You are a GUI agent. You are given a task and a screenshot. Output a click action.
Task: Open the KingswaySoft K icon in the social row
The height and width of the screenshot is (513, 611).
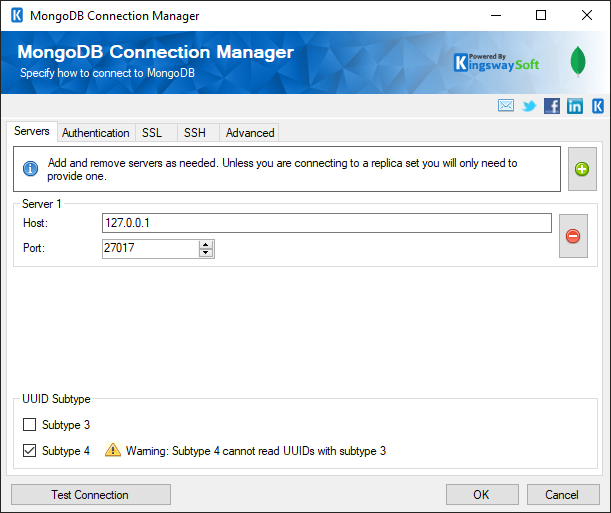(x=598, y=106)
